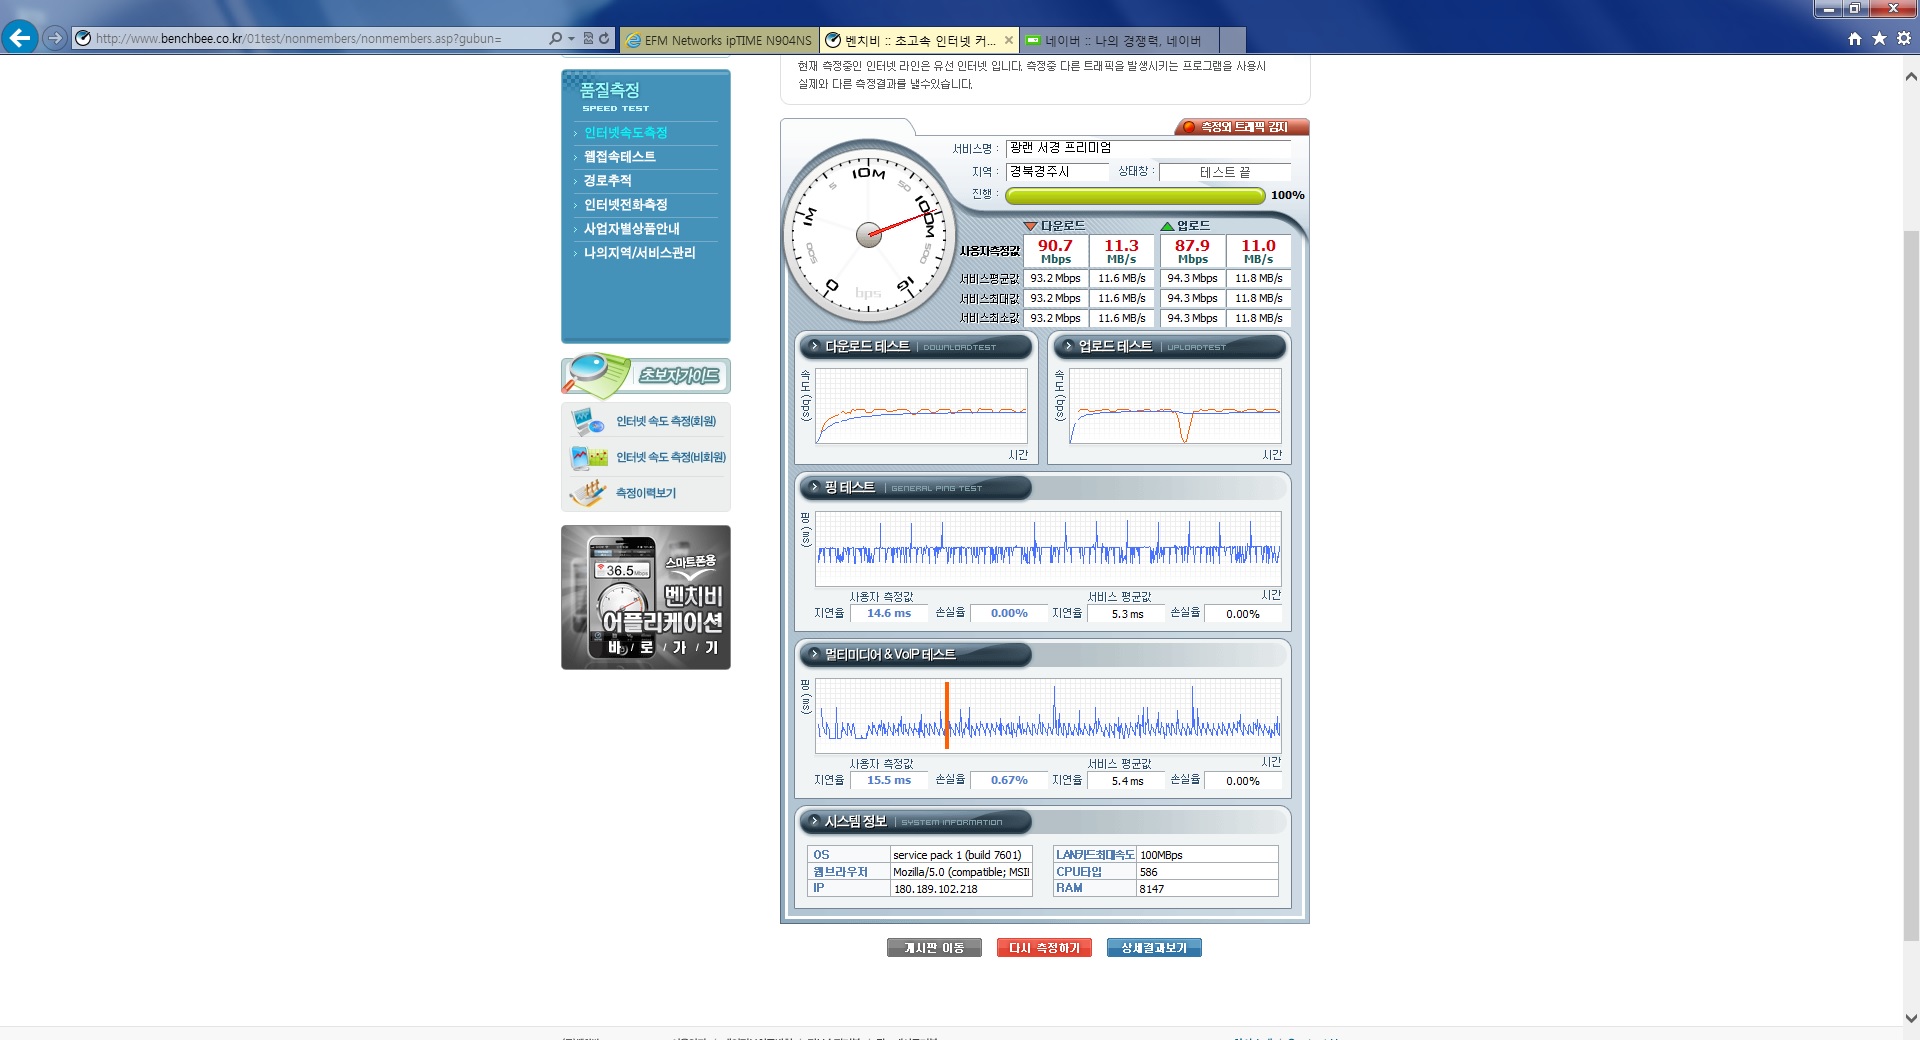Click the 인터넷 속도 측정(비회원) icon

pos(588,457)
